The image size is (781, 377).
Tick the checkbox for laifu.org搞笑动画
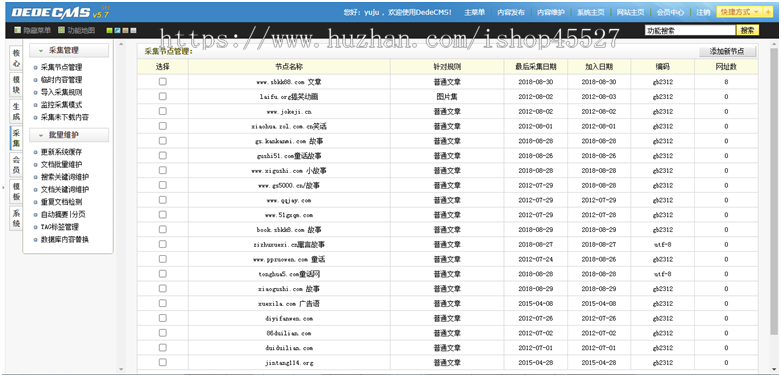tap(162, 97)
